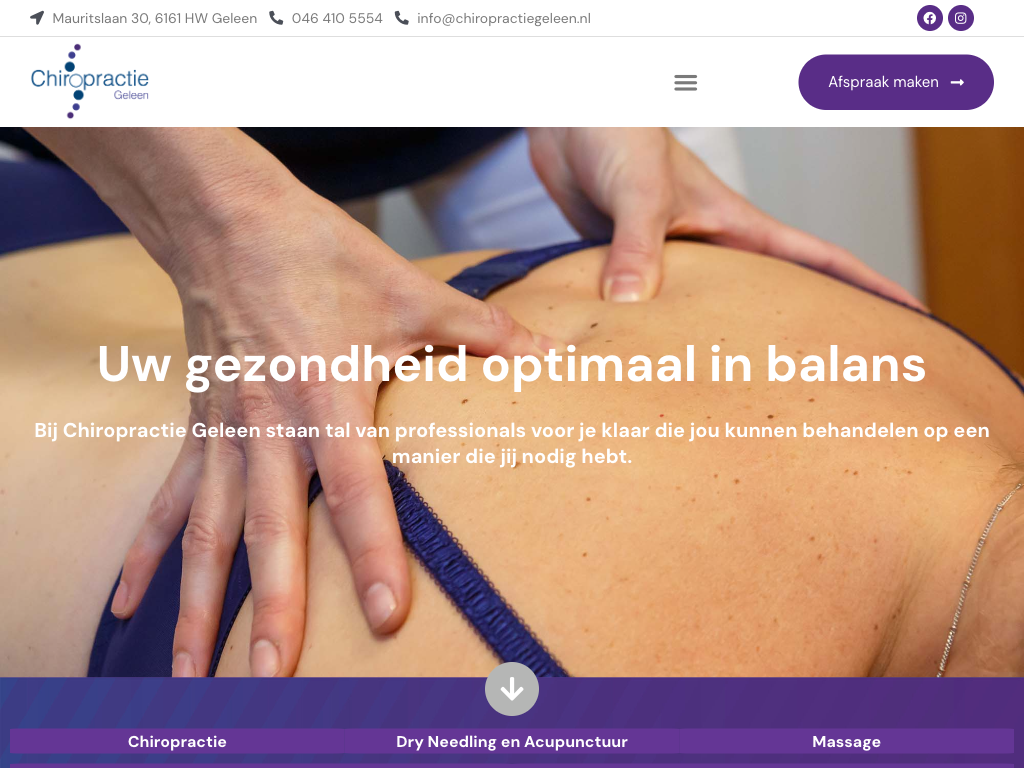The height and width of the screenshot is (768, 1024).
Task: Click the Afspraak maken button
Action: click(x=896, y=82)
